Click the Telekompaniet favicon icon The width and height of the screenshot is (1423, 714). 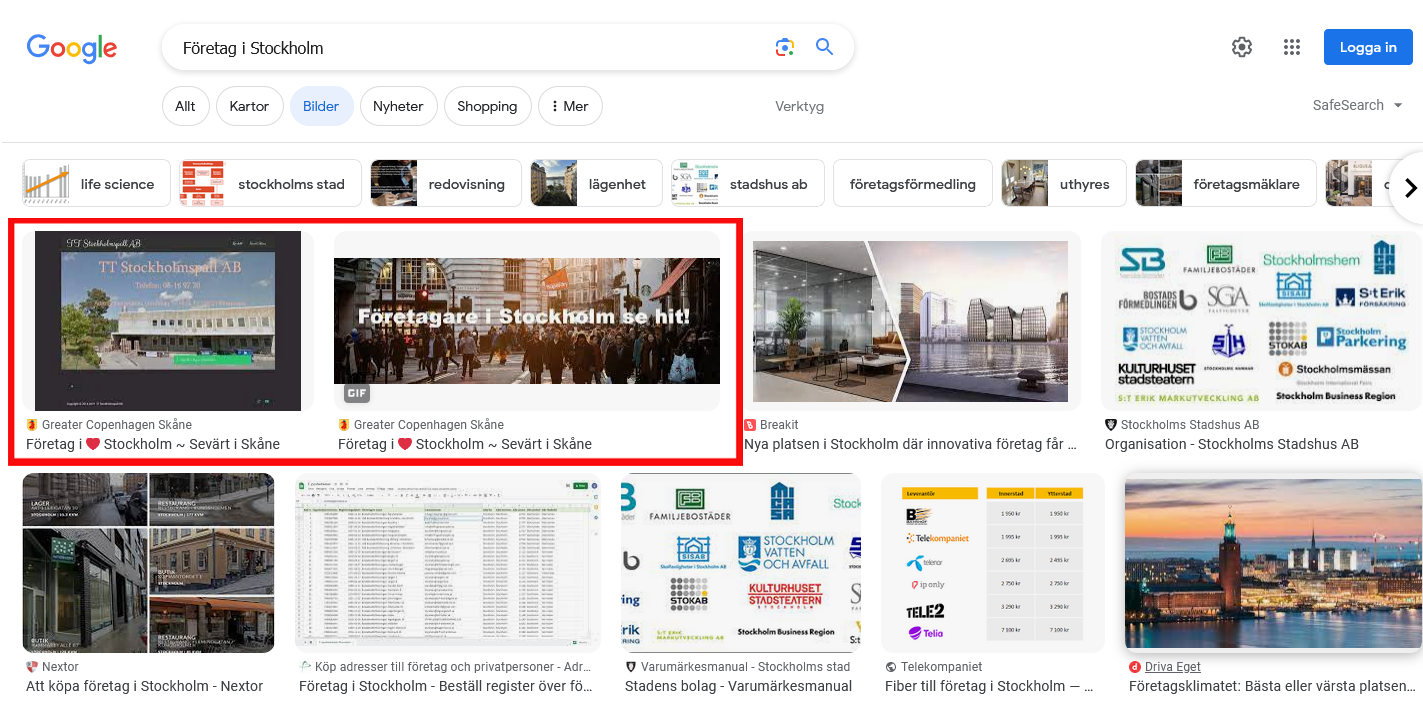pos(891,667)
